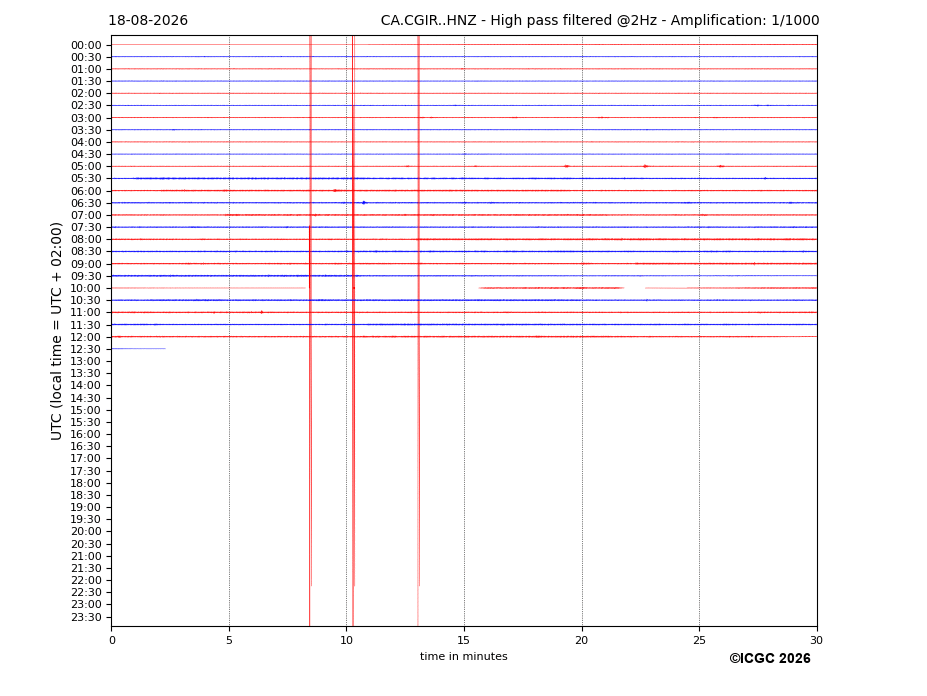Click the UTC local time y-axis label
Viewport: 927px width, 696px height.
pos(56,331)
